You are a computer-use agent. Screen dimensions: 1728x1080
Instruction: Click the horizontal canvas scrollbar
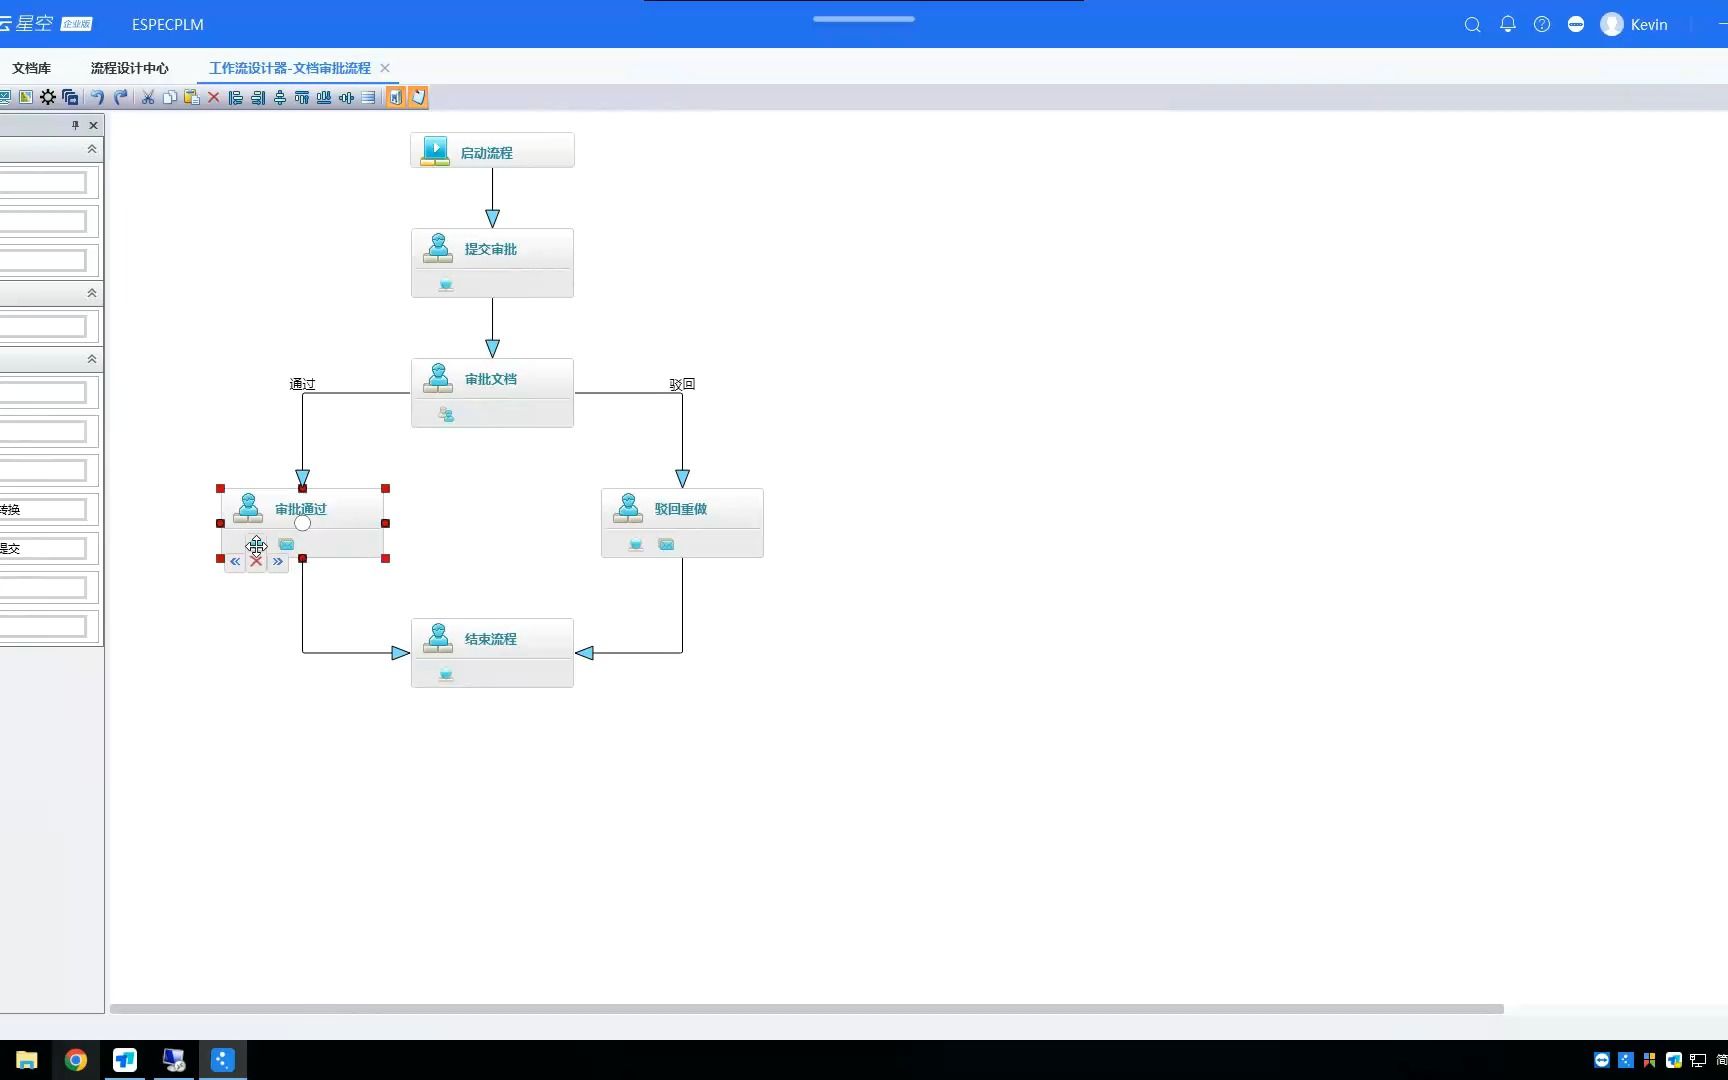click(x=806, y=1008)
